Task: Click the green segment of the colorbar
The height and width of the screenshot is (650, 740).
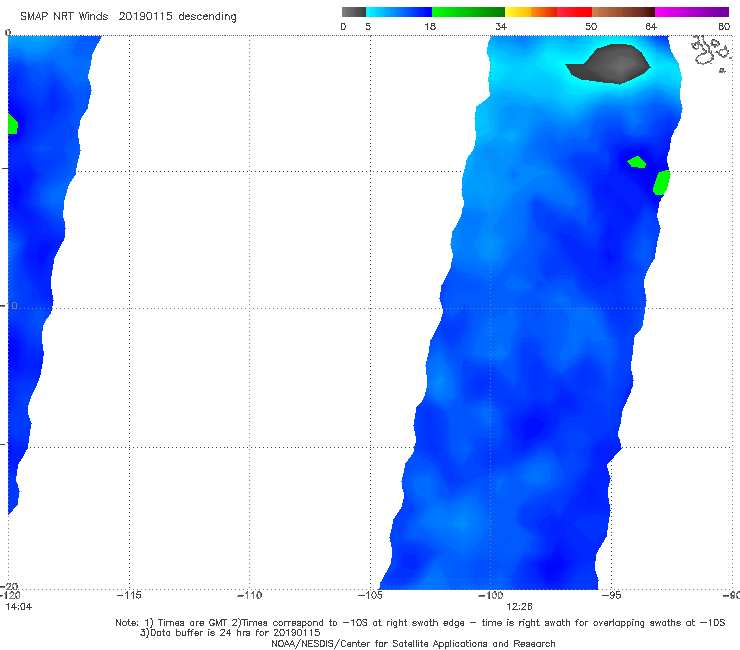Action: (x=468, y=12)
